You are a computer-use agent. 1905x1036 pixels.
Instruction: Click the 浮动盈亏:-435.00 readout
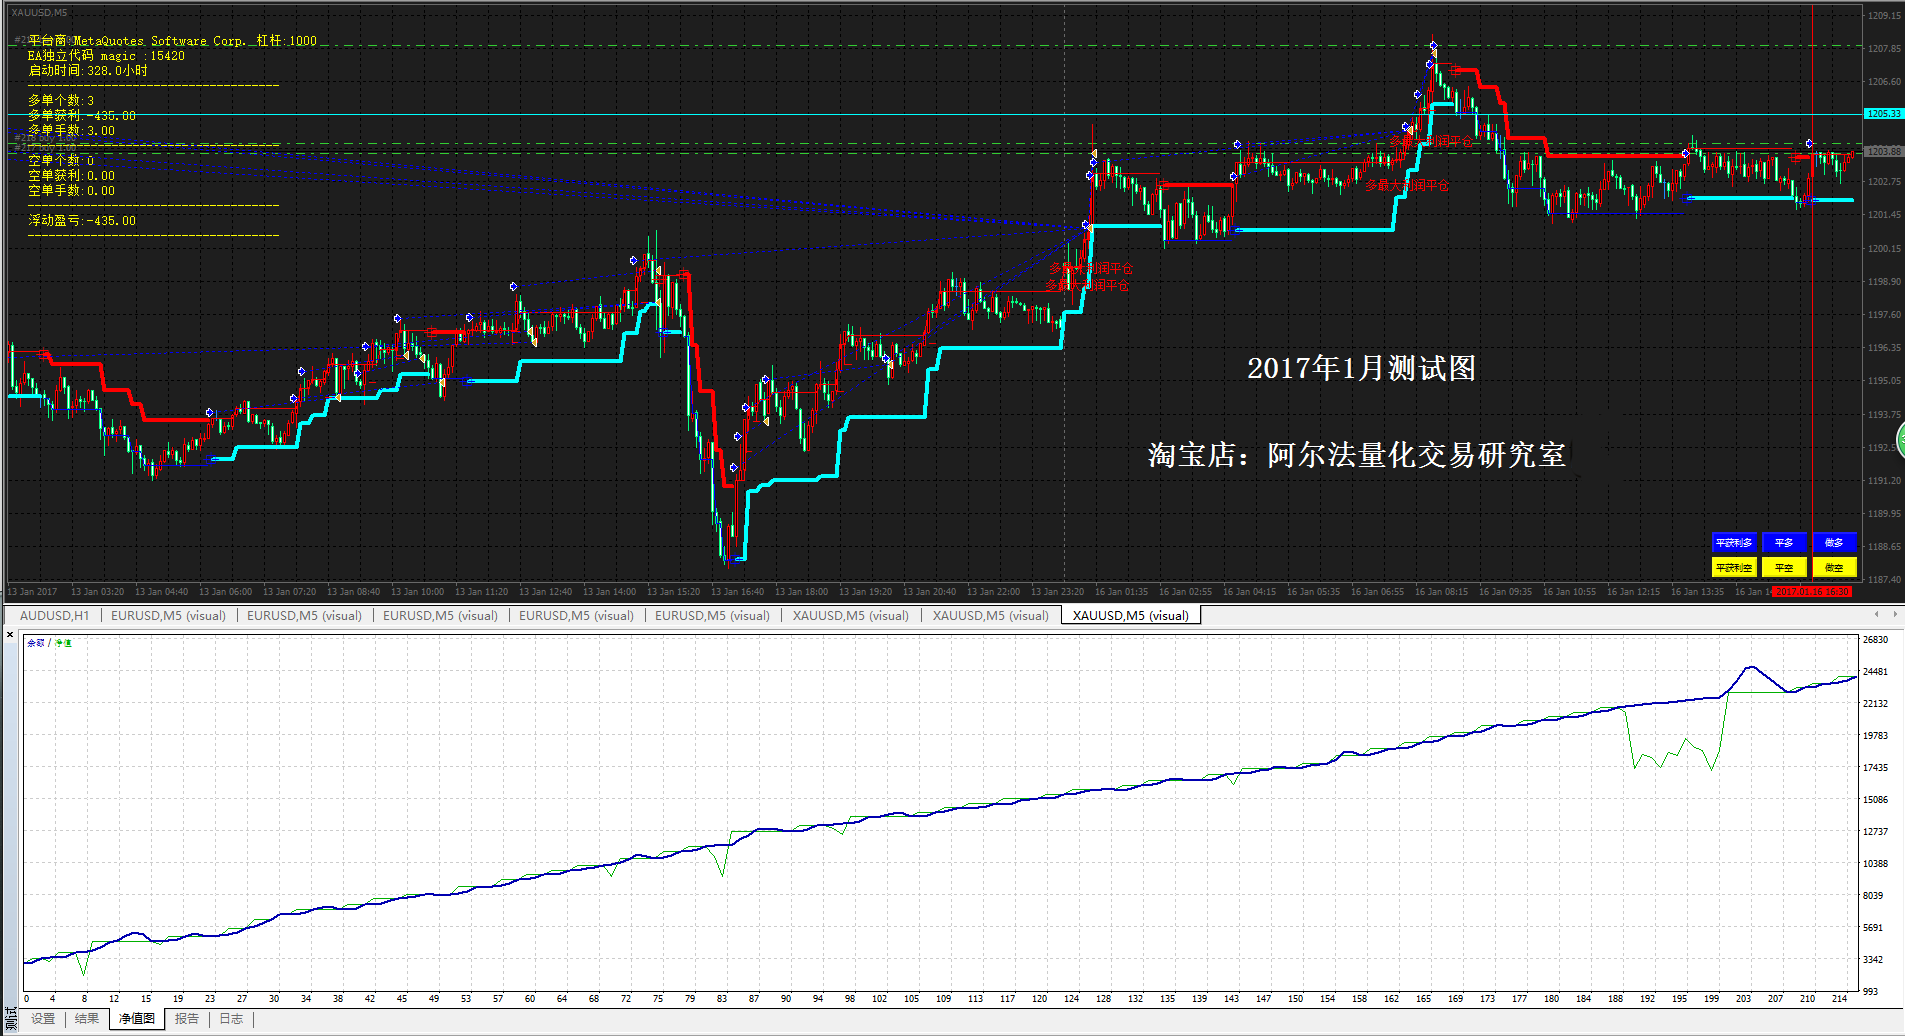point(82,221)
